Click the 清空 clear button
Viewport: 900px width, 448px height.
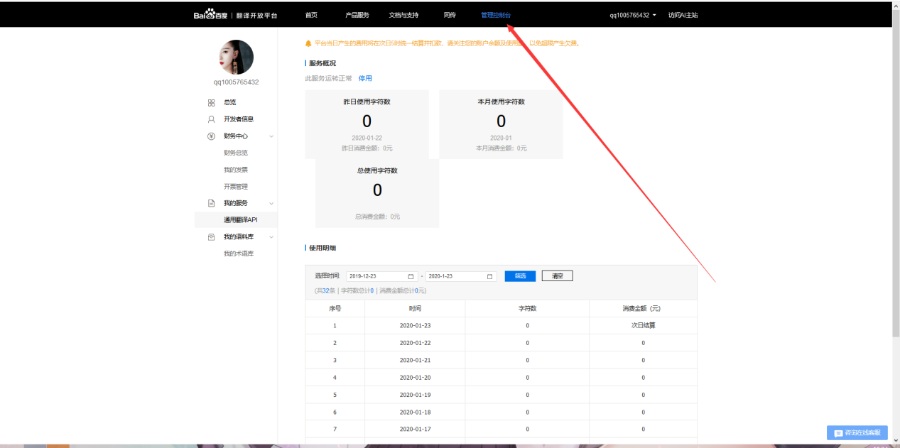[x=557, y=276]
